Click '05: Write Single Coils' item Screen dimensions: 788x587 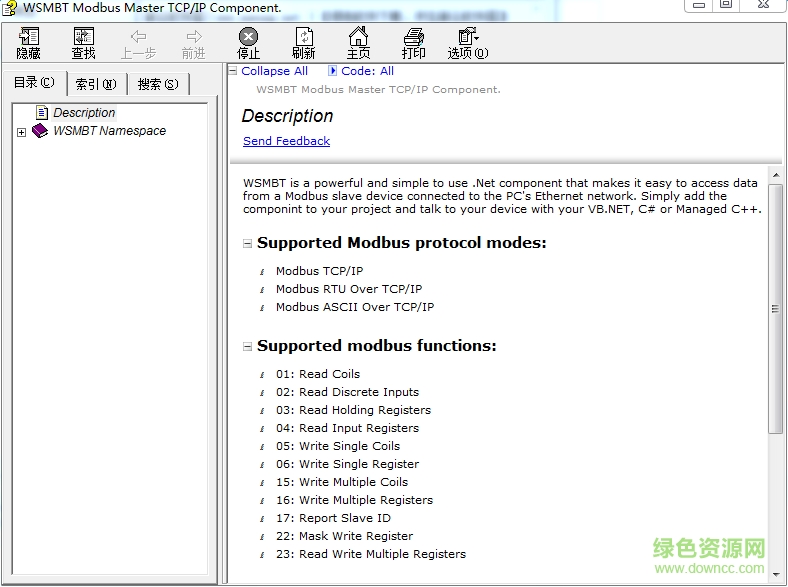click(x=338, y=446)
